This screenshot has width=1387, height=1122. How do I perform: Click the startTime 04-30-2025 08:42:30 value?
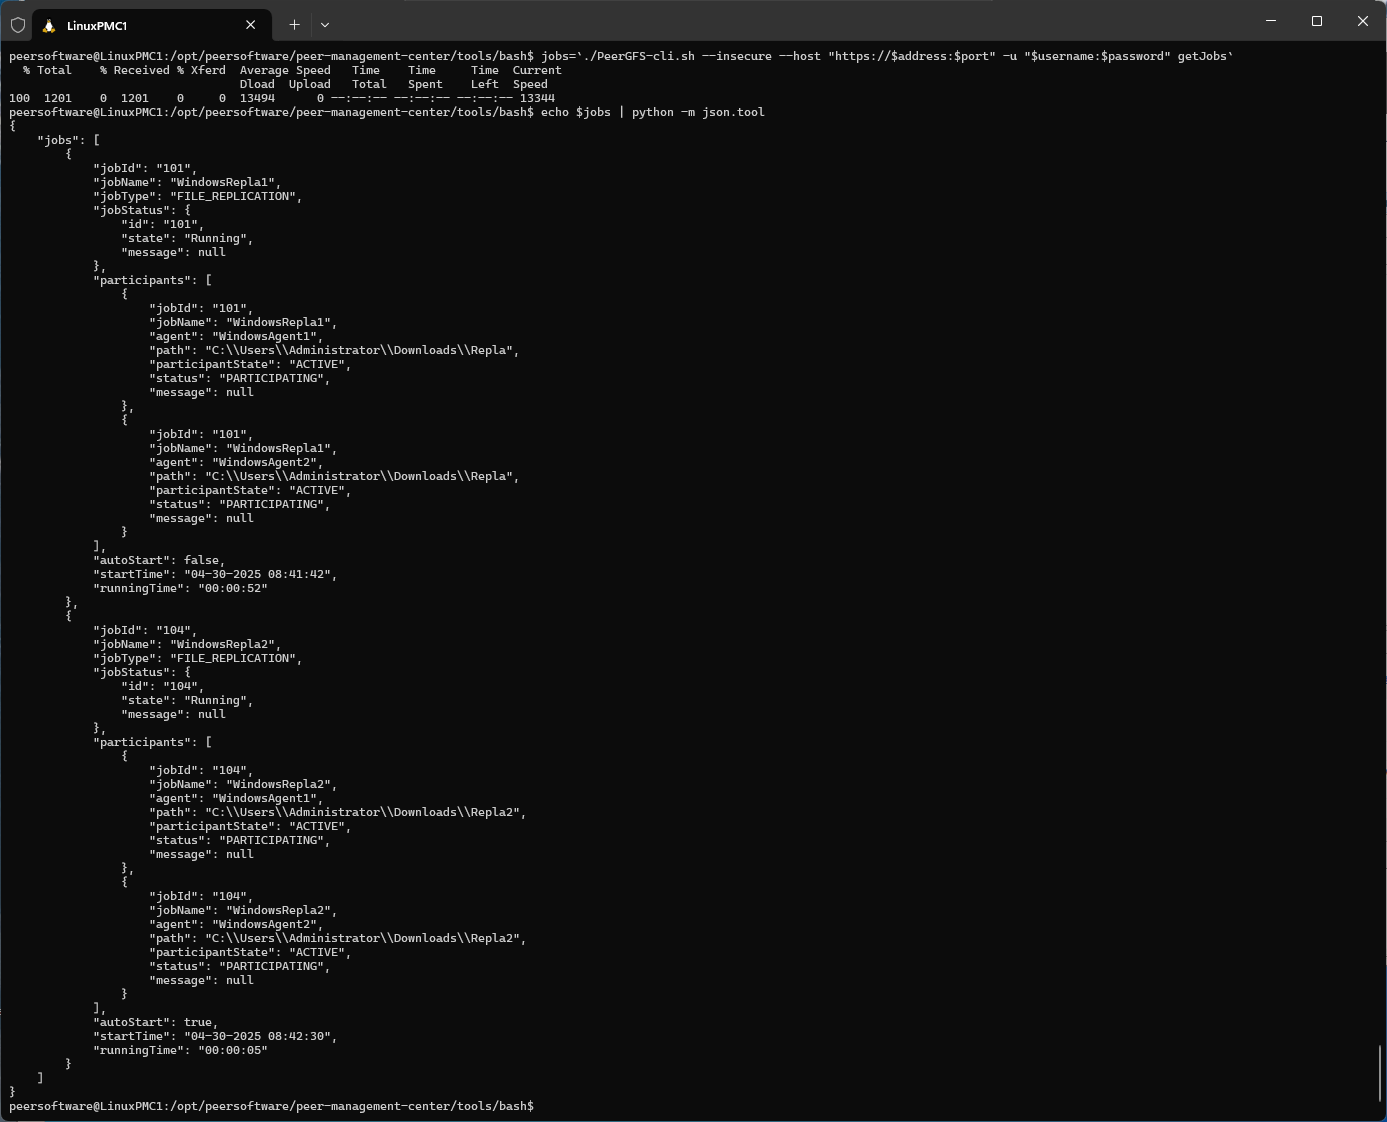click(258, 1036)
